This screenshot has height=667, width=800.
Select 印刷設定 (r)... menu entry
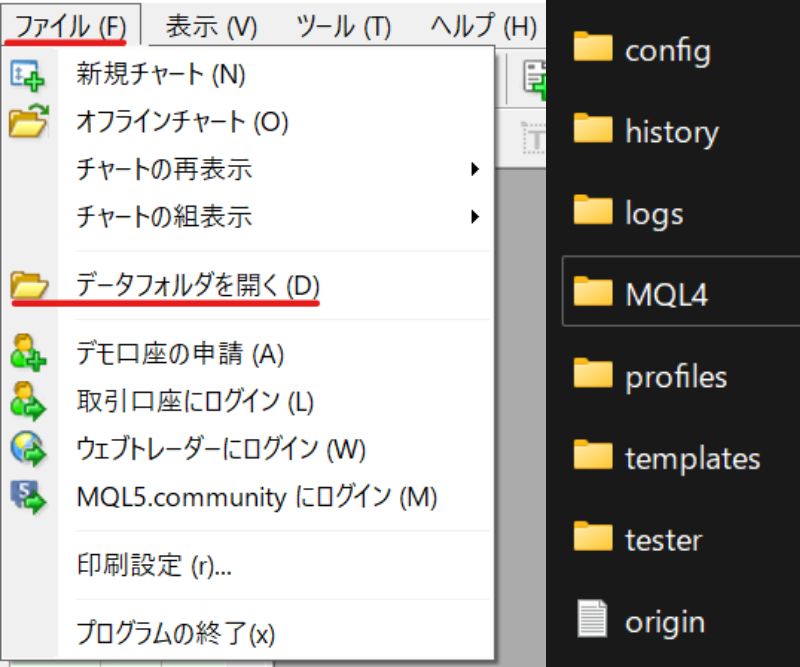(x=154, y=565)
